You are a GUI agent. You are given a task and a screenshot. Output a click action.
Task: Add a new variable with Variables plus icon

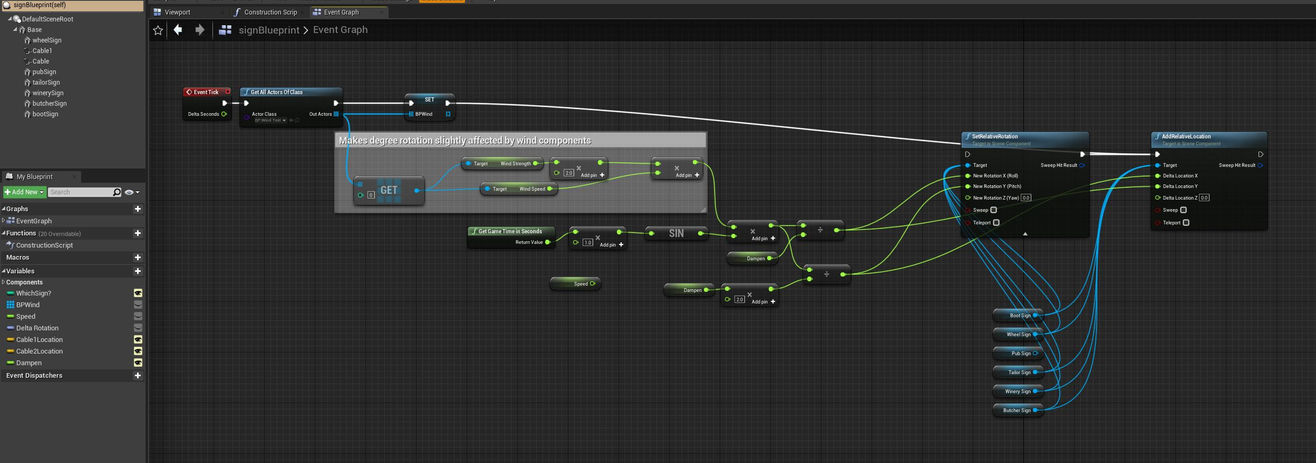(138, 271)
